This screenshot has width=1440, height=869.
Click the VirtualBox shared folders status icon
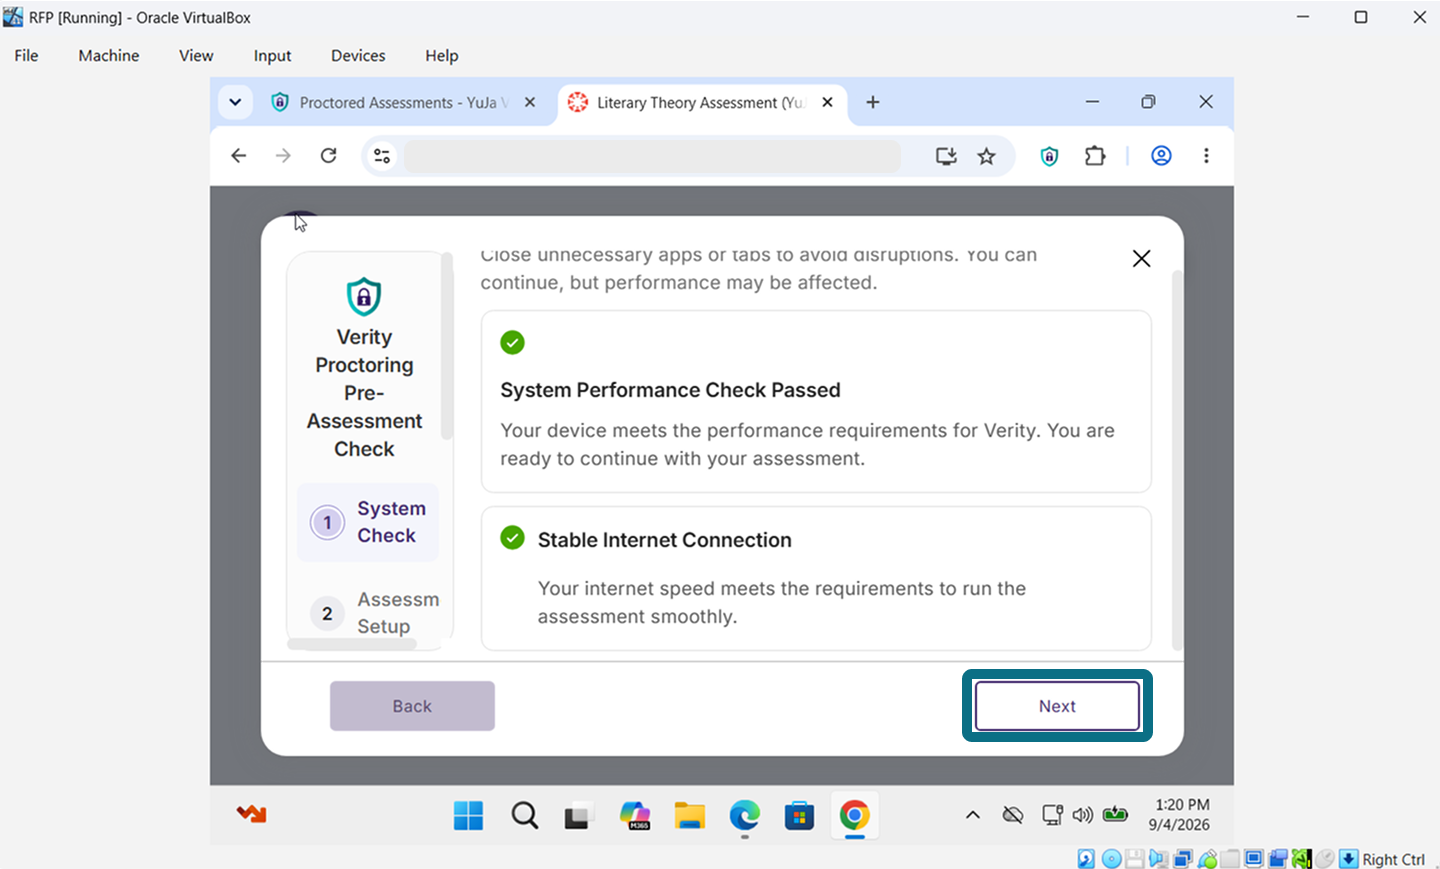(x=1230, y=858)
